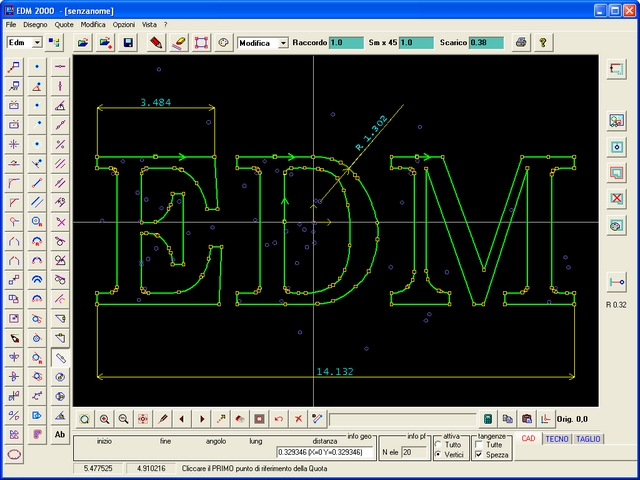Viewport: 640px width, 480px height.
Task: Click the red X delete icon below canvas
Action: tap(298, 419)
